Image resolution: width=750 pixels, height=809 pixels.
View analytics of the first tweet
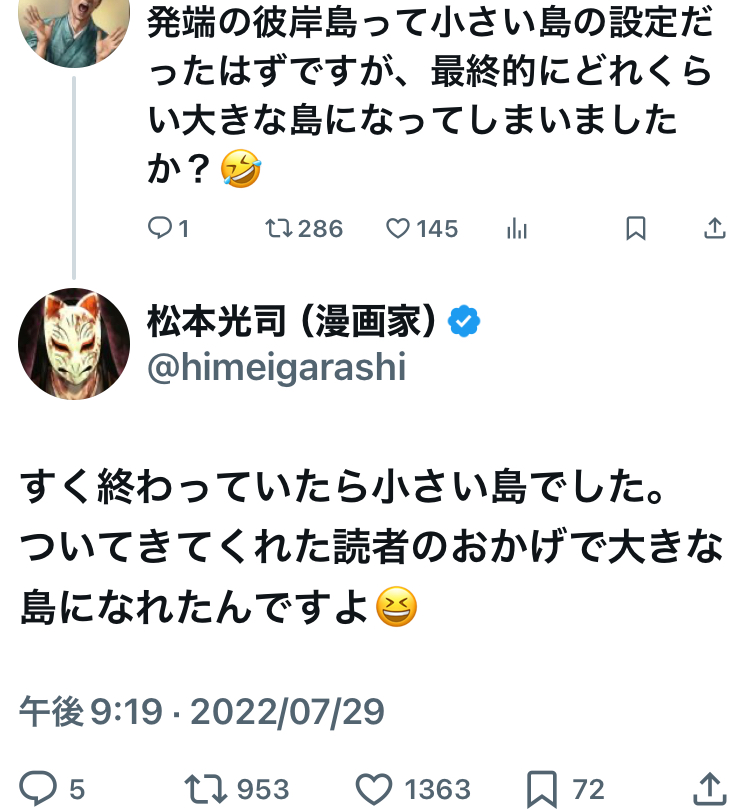(x=517, y=229)
